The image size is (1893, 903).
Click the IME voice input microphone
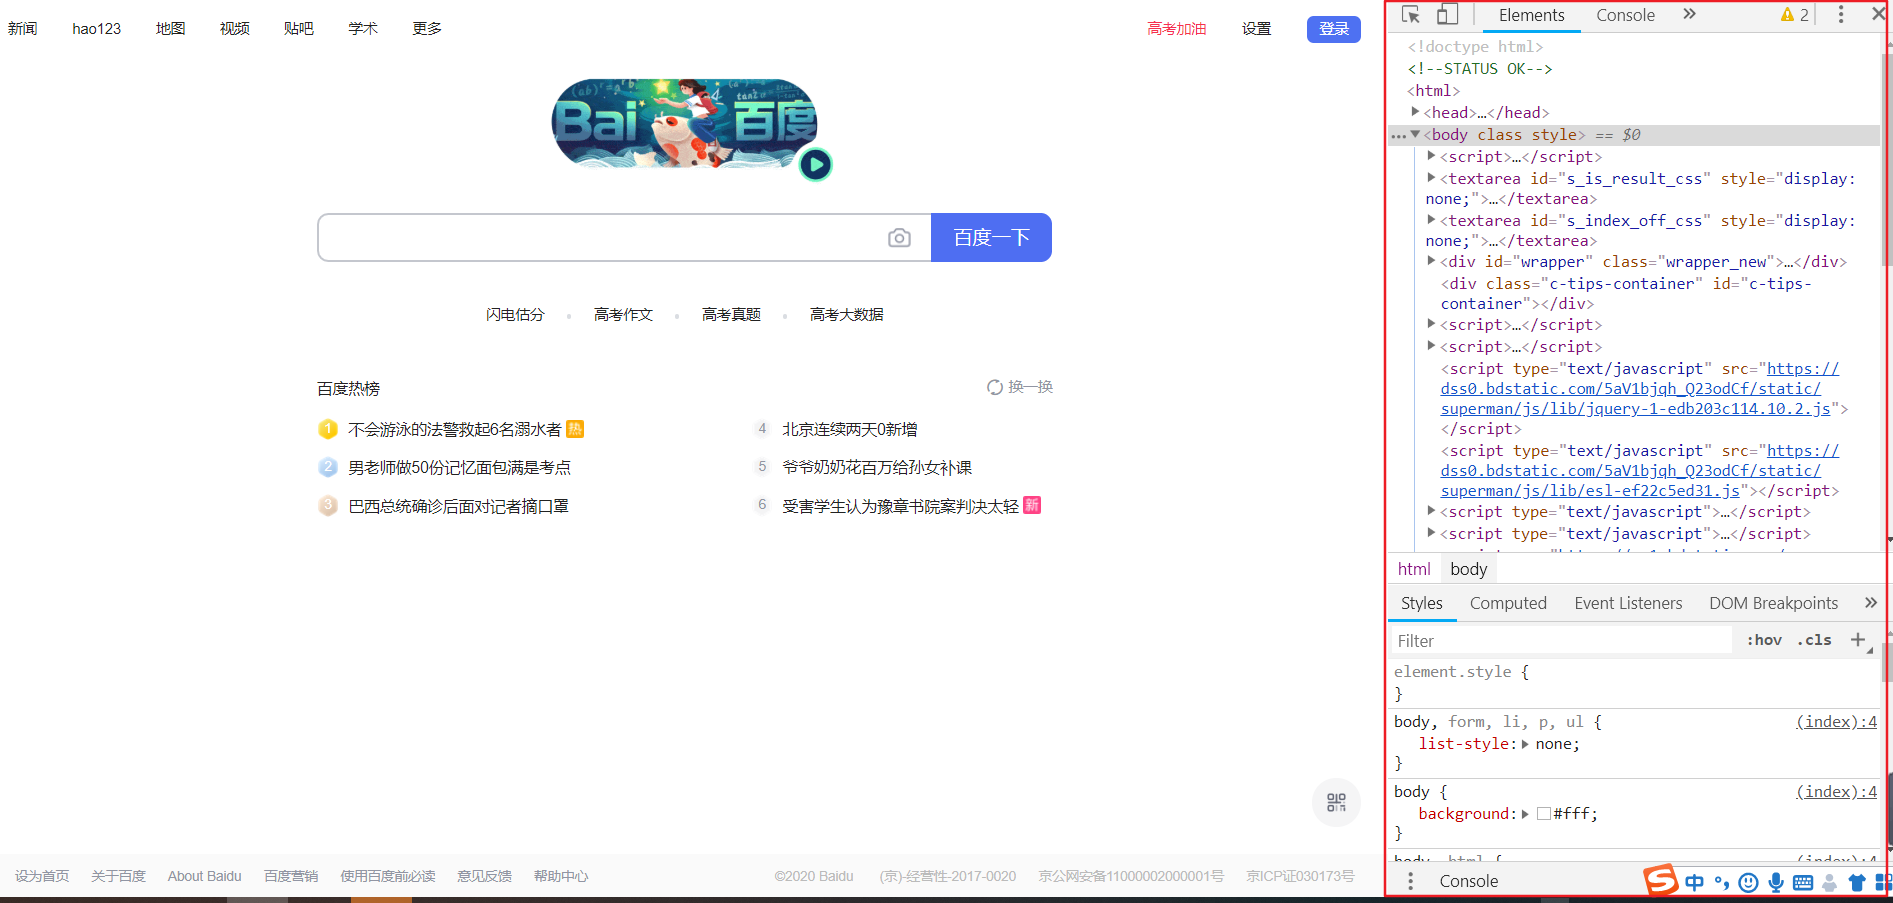tap(1776, 882)
